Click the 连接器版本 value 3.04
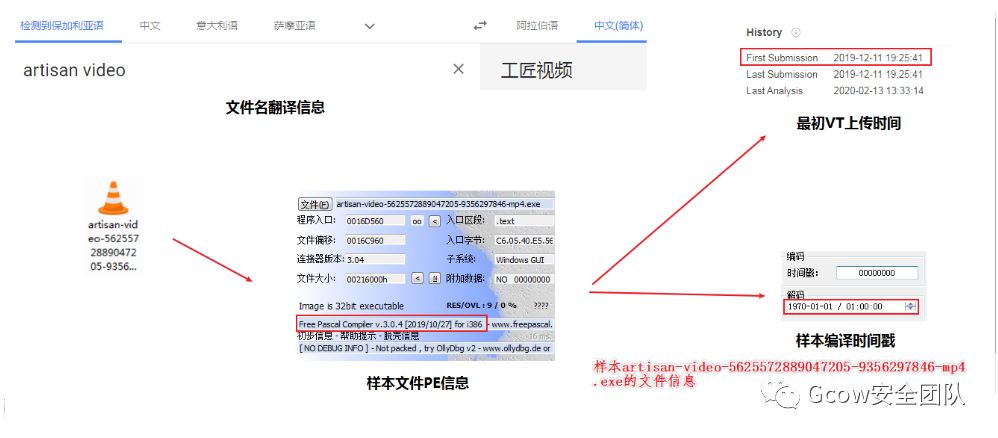The image size is (998, 438). [375, 259]
